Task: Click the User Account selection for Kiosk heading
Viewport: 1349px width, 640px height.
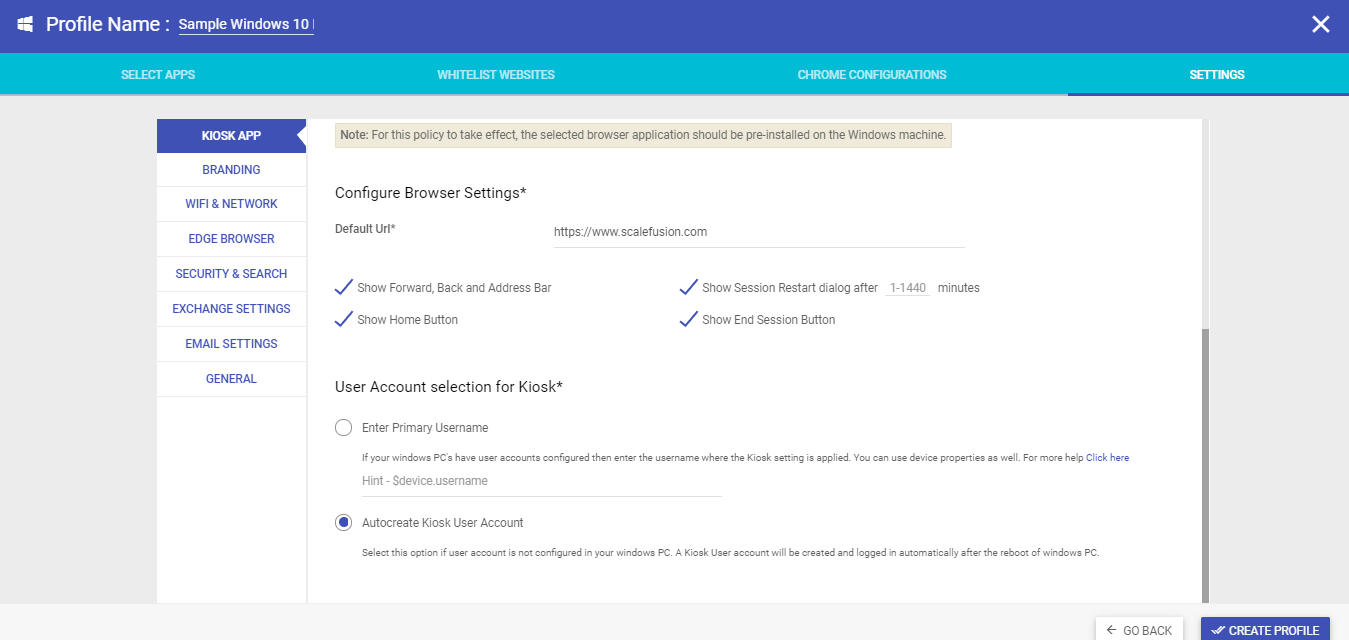Action: click(449, 387)
